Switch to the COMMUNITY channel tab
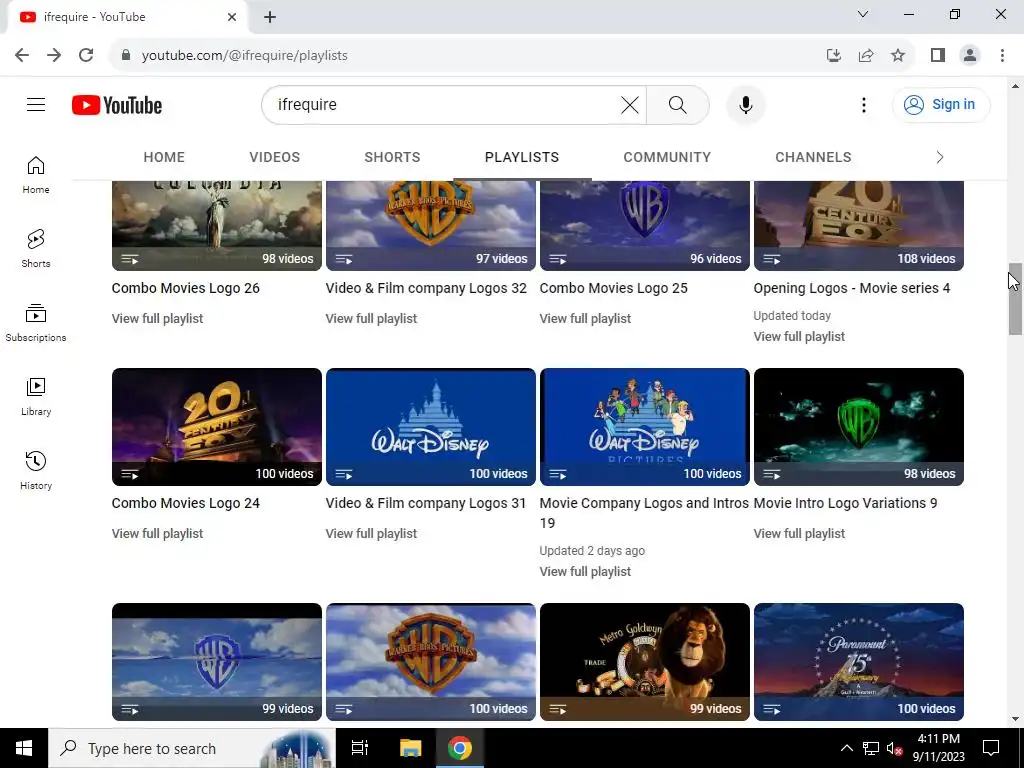Viewport: 1024px width, 768px height. pos(667,157)
